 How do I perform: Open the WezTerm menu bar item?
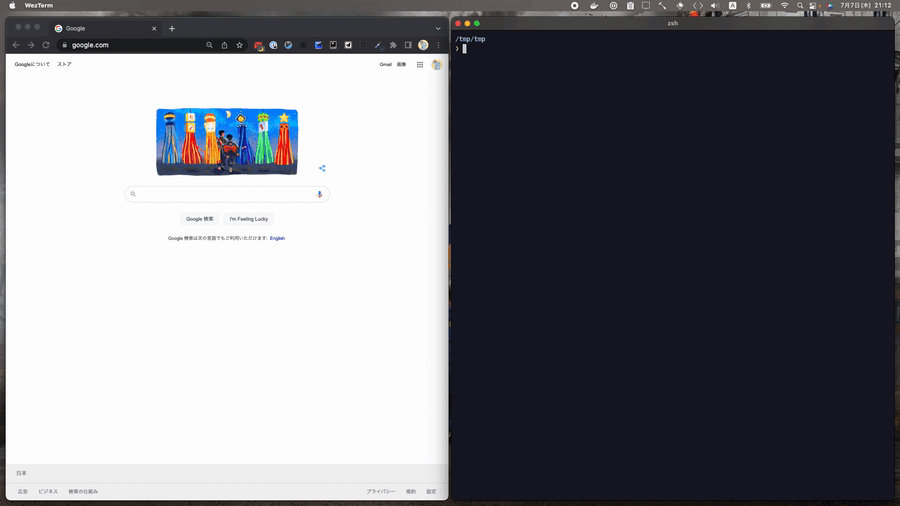38,5
